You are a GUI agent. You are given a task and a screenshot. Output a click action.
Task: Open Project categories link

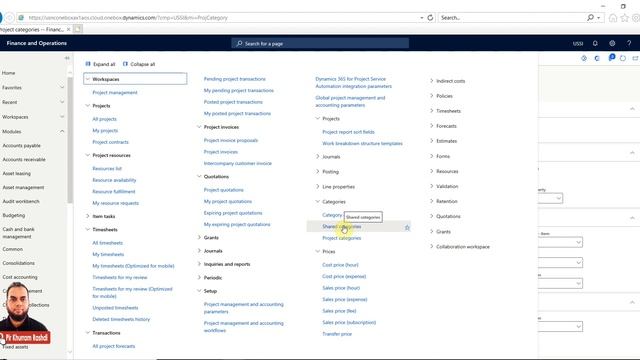342,238
